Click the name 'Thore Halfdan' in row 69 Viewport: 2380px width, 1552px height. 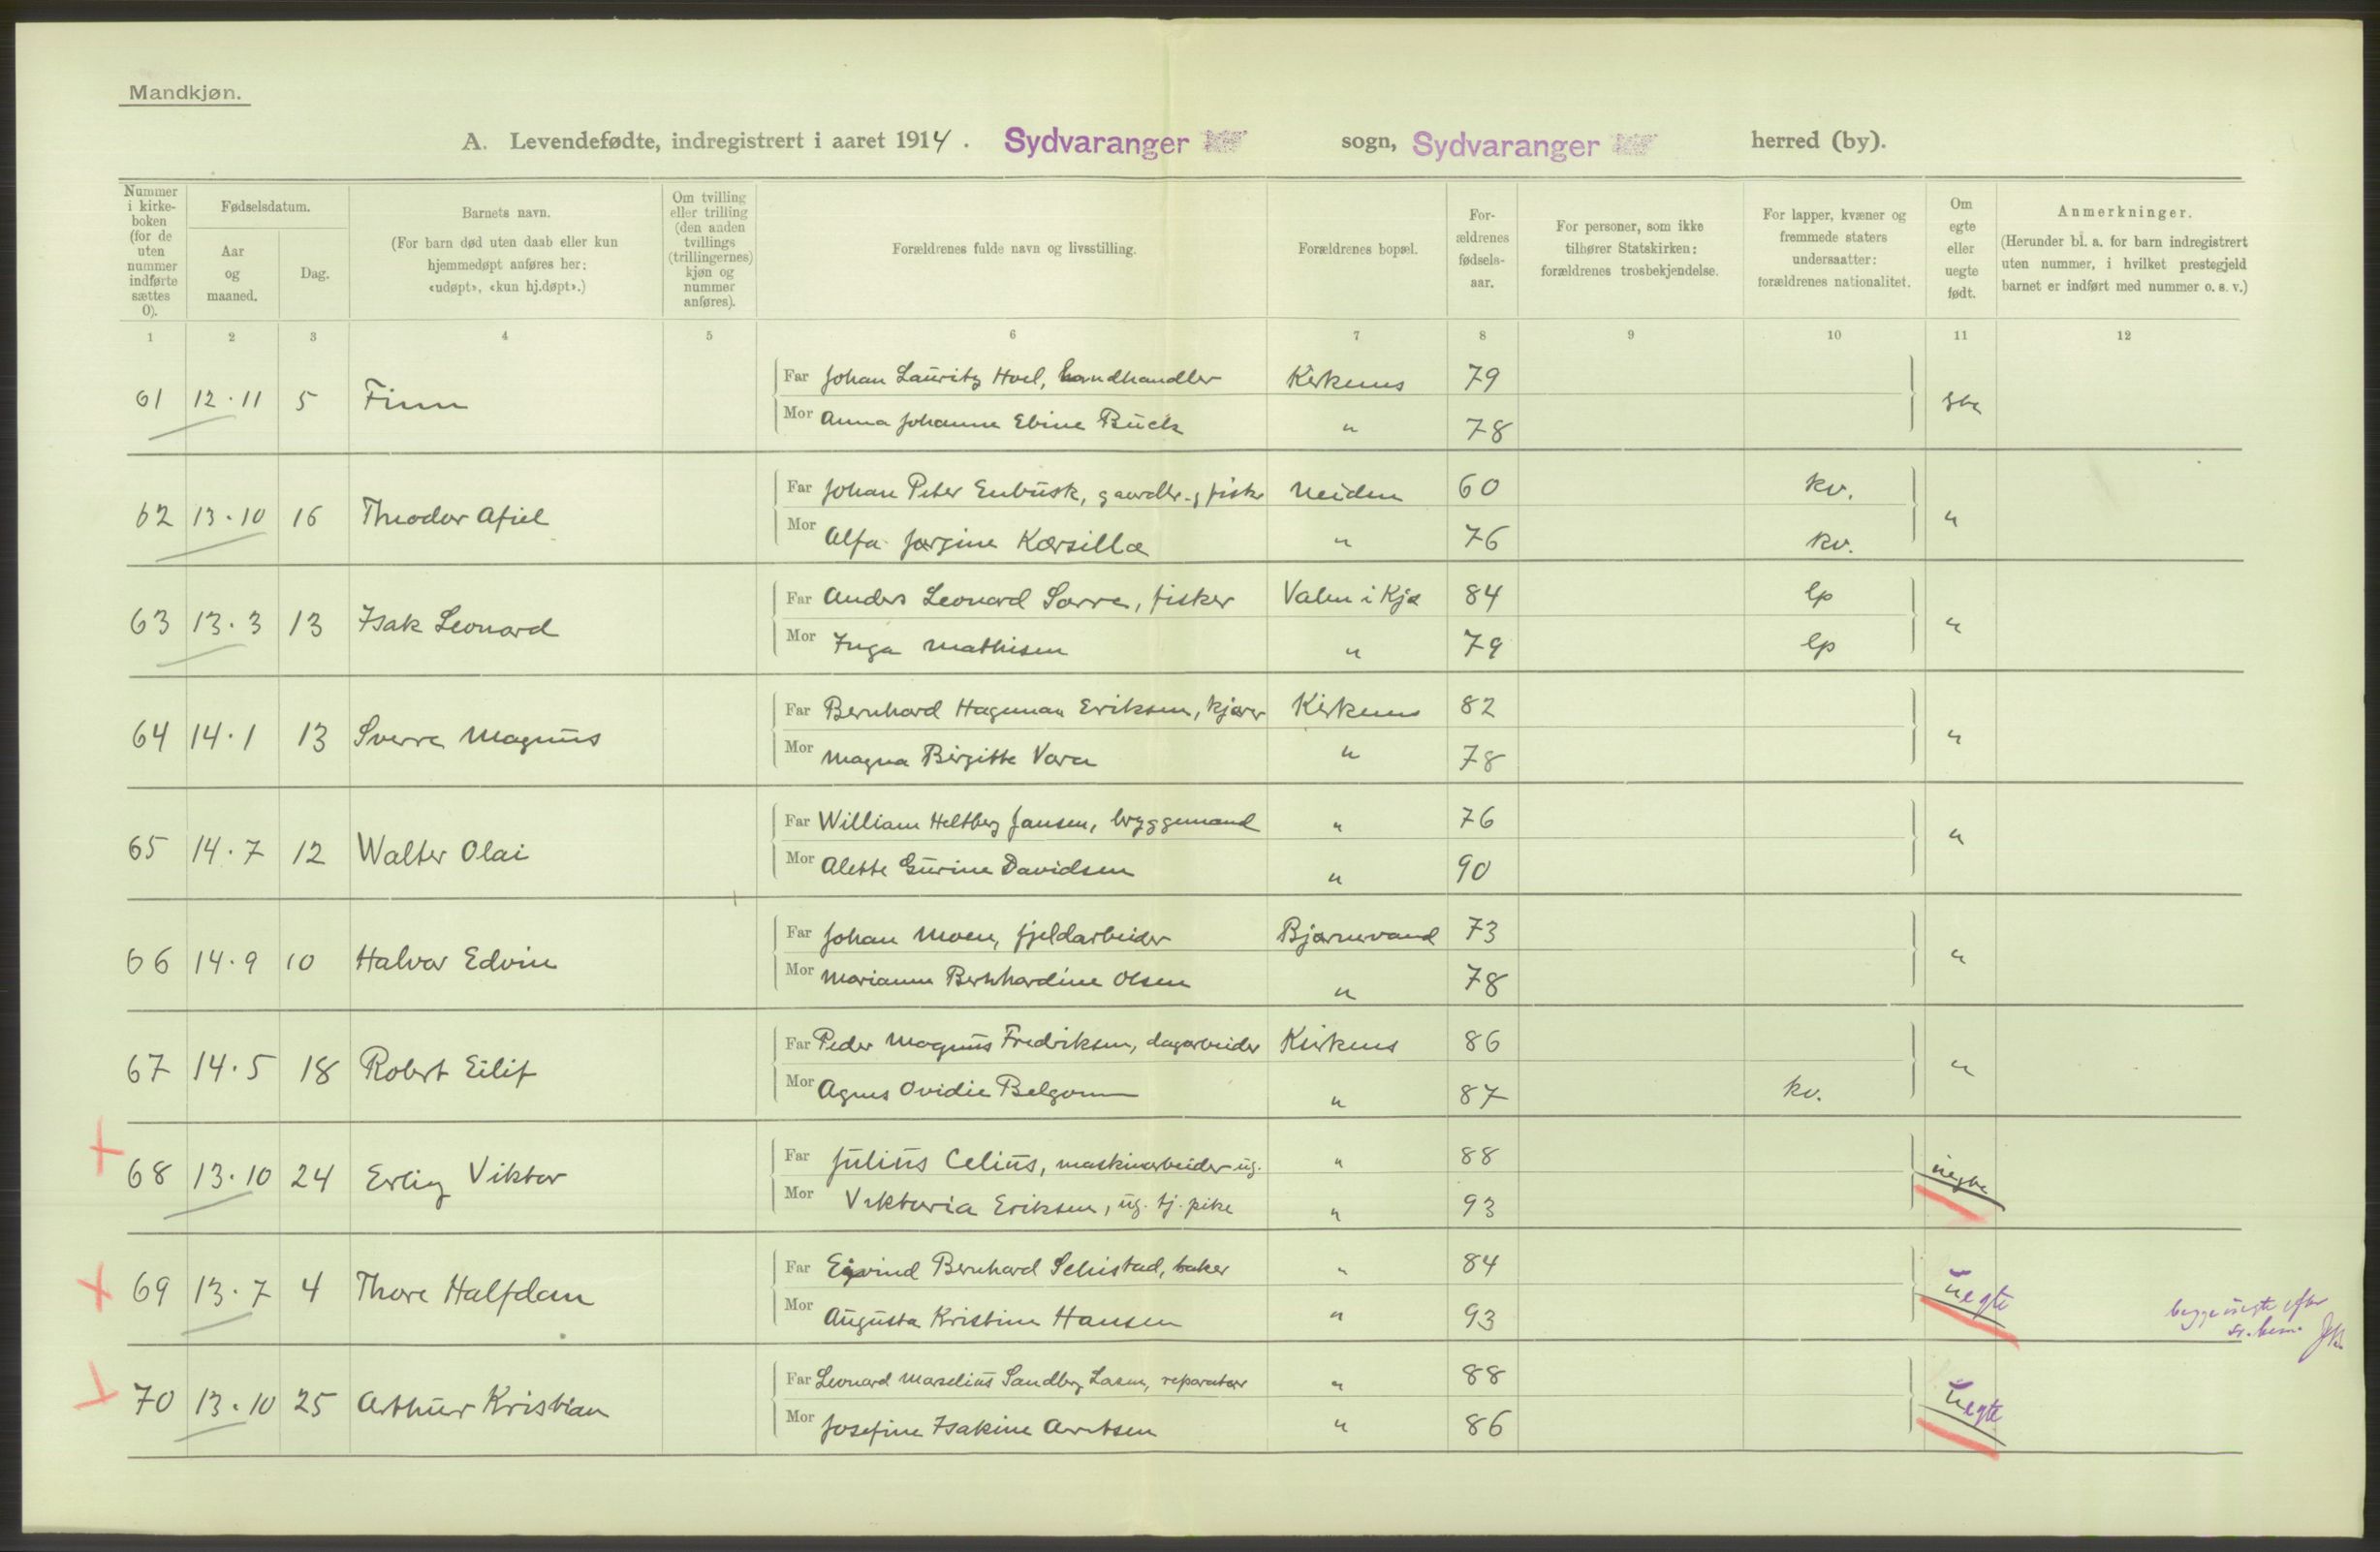click(x=474, y=1292)
